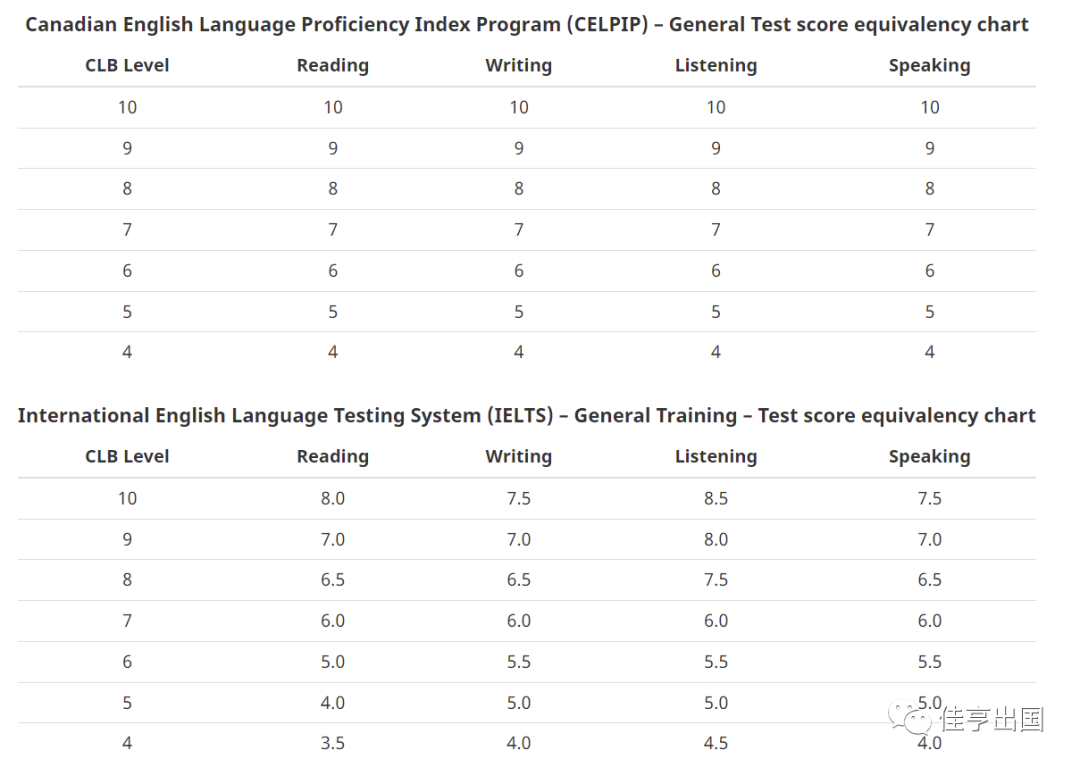Click CELPIP Reading score 10
This screenshot has width=1080, height=767.
point(333,107)
